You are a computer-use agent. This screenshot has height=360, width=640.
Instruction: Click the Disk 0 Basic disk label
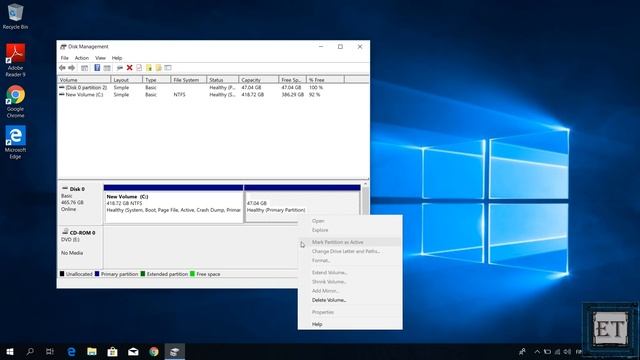tap(80, 203)
